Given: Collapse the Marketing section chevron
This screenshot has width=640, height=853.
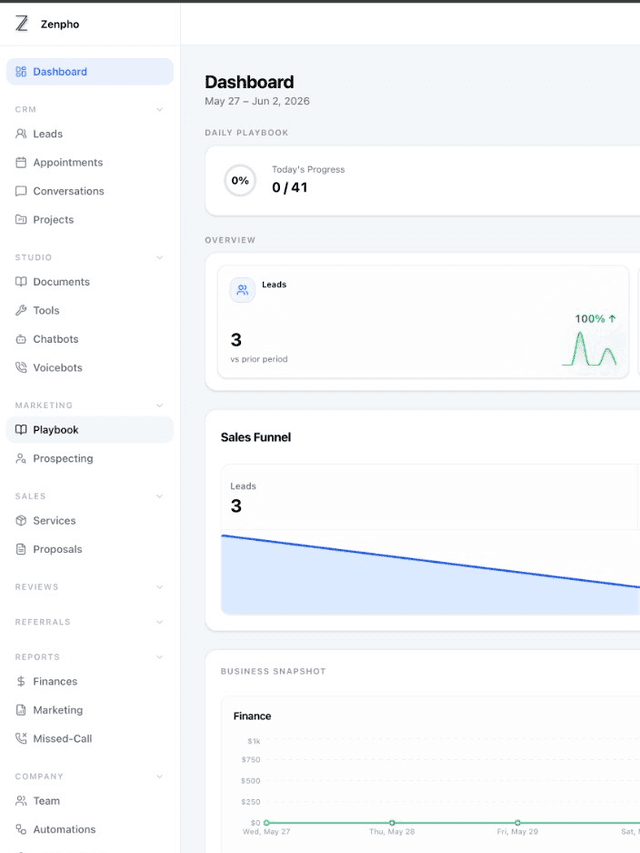Looking at the screenshot, I should 159,405.
